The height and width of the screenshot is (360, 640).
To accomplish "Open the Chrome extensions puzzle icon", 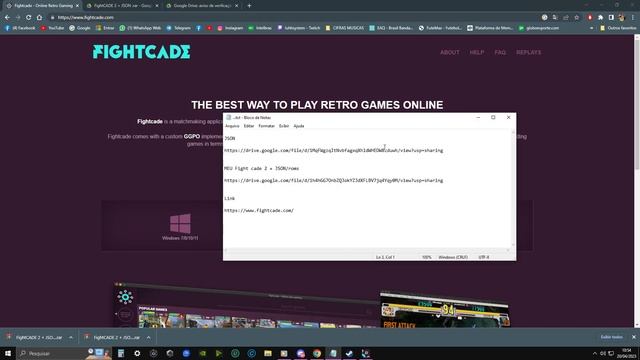I will pos(600,18).
